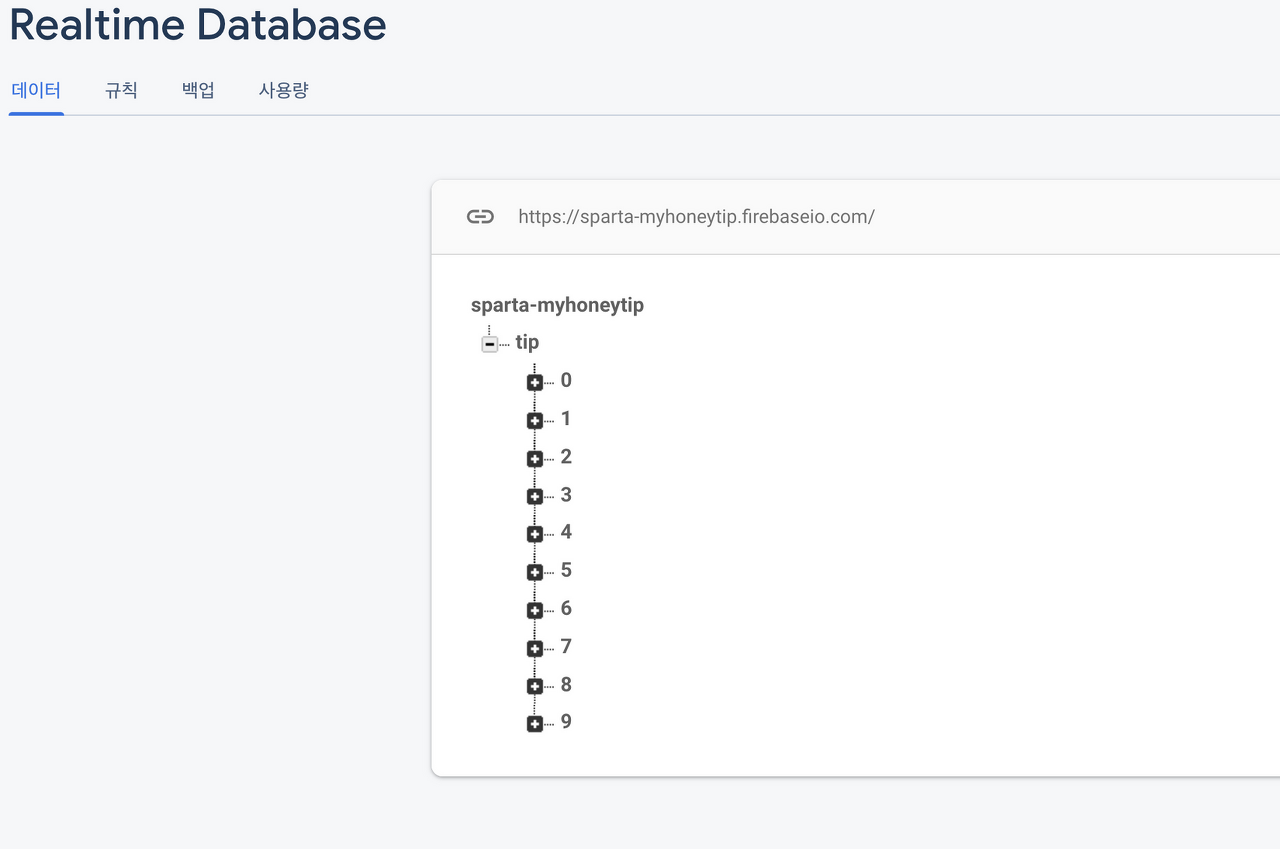
Task: Select the 데이터 tab
Action: pyautogui.click(x=36, y=91)
